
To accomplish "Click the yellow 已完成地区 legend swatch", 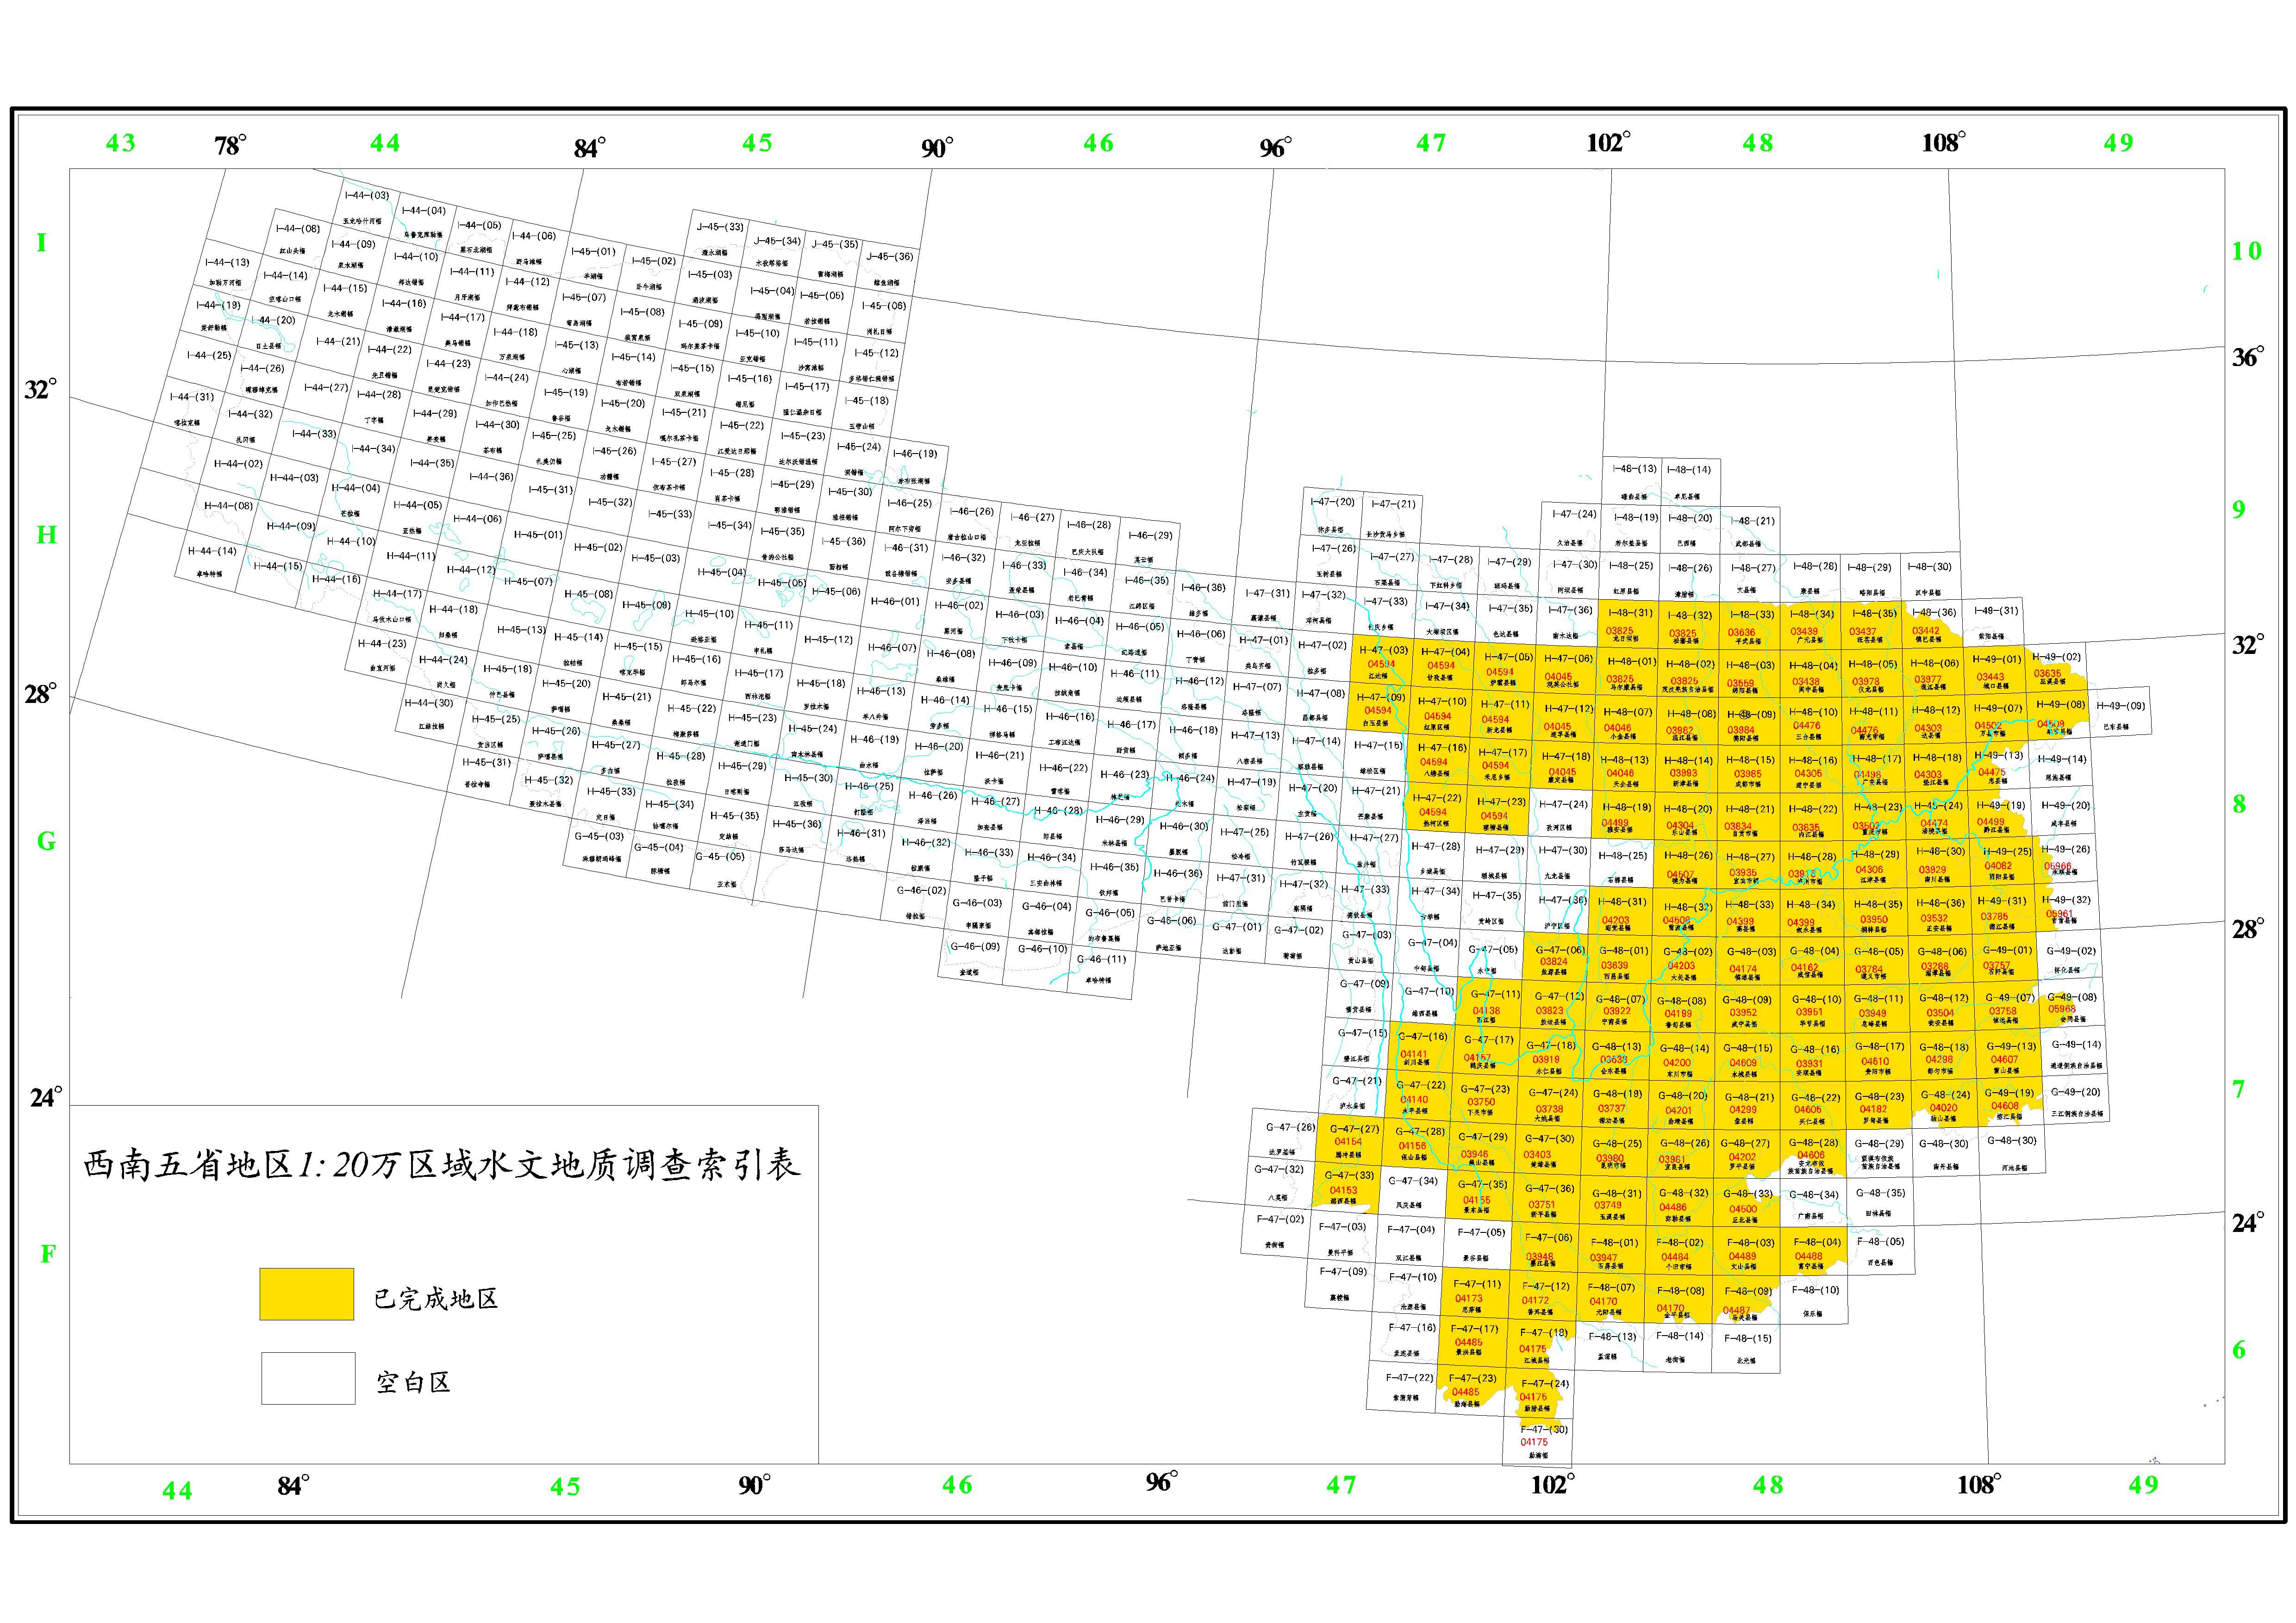I will [306, 1294].
